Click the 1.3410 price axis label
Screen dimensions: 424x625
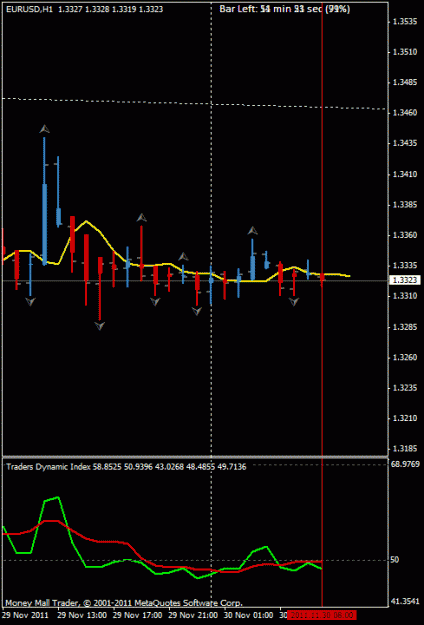405,174
